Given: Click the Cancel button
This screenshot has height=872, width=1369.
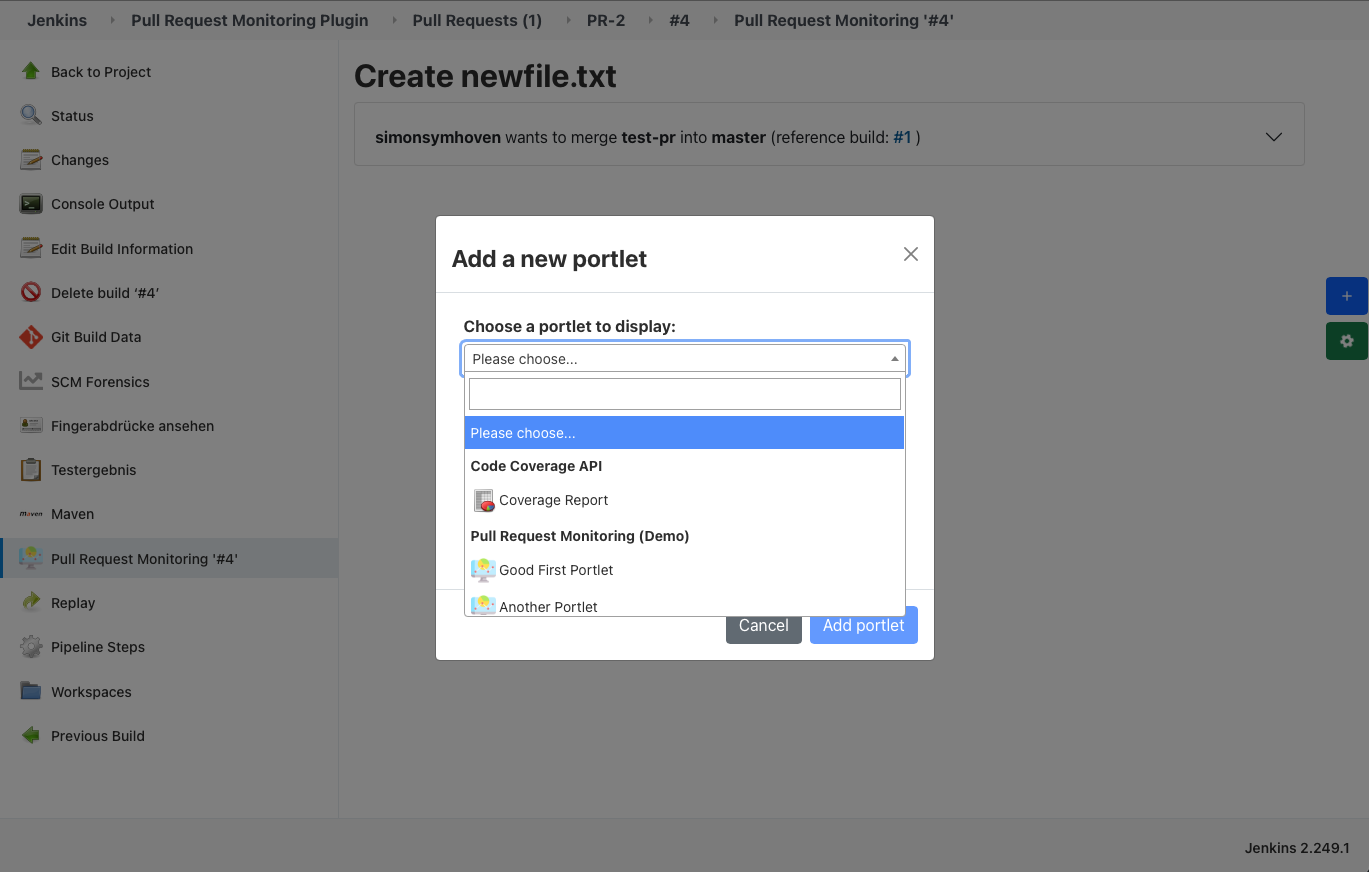Looking at the screenshot, I should click(x=764, y=625).
